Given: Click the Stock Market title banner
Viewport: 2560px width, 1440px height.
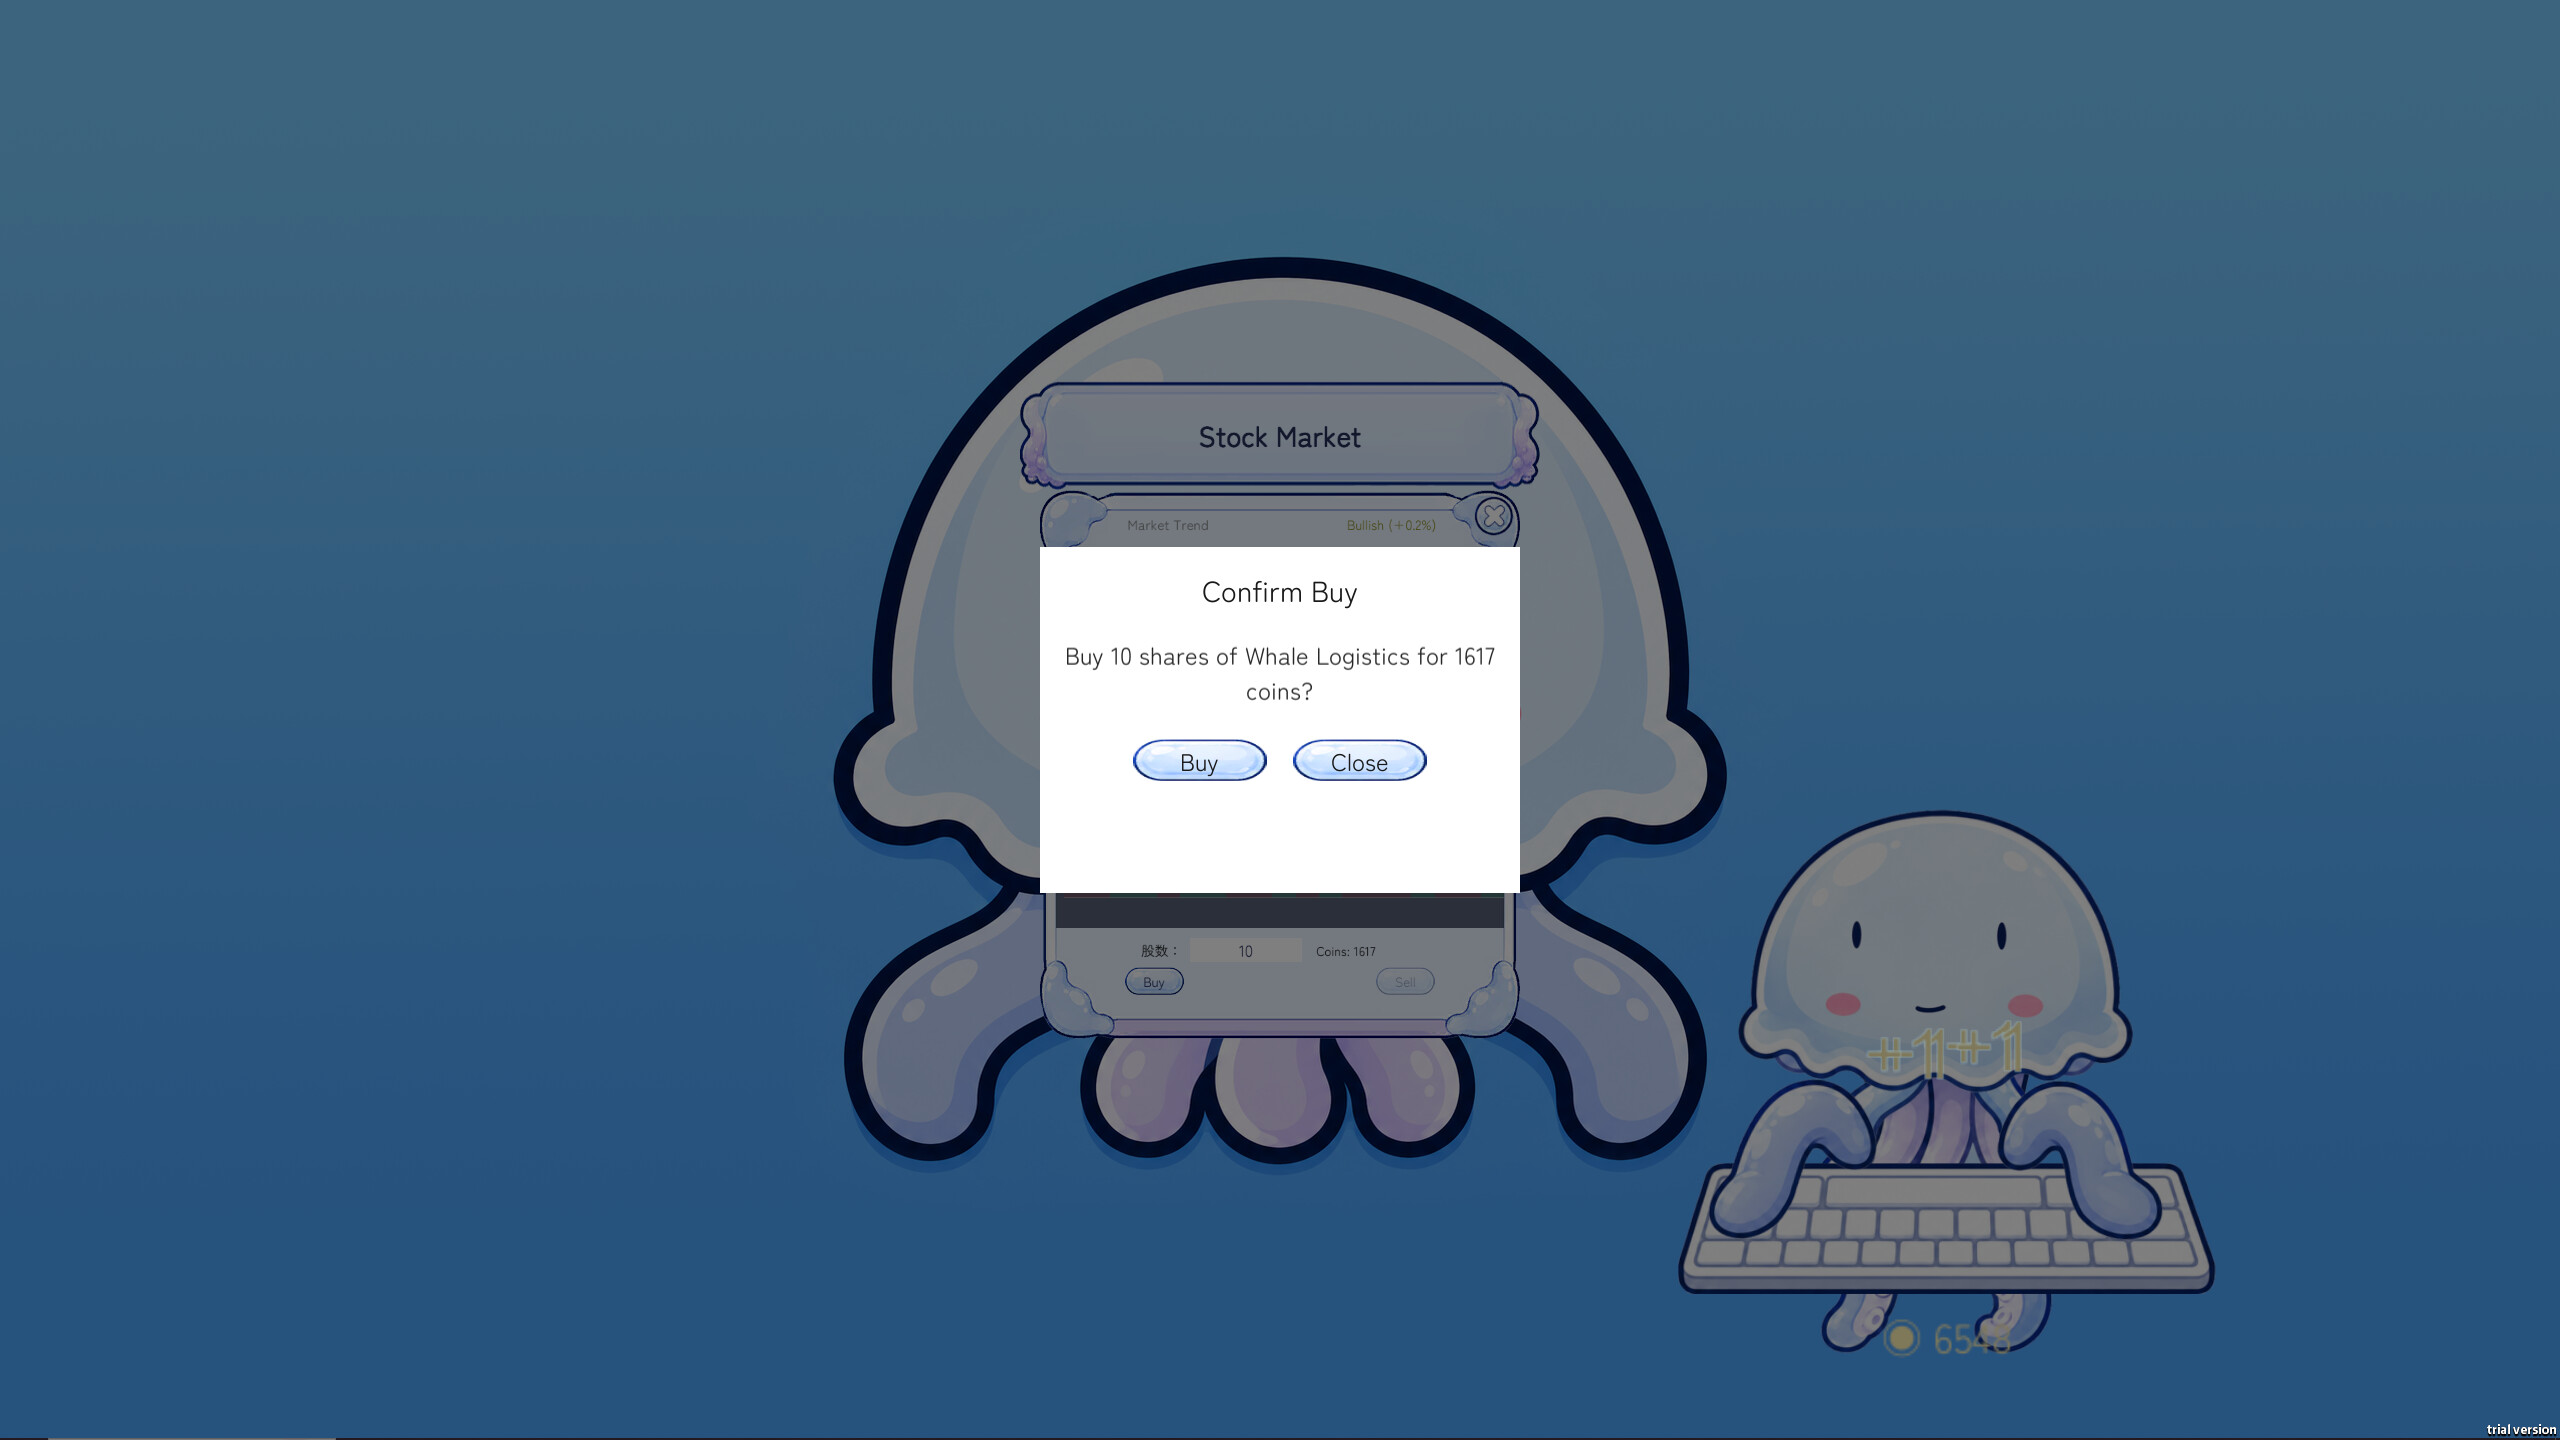Looking at the screenshot, I should point(1279,437).
